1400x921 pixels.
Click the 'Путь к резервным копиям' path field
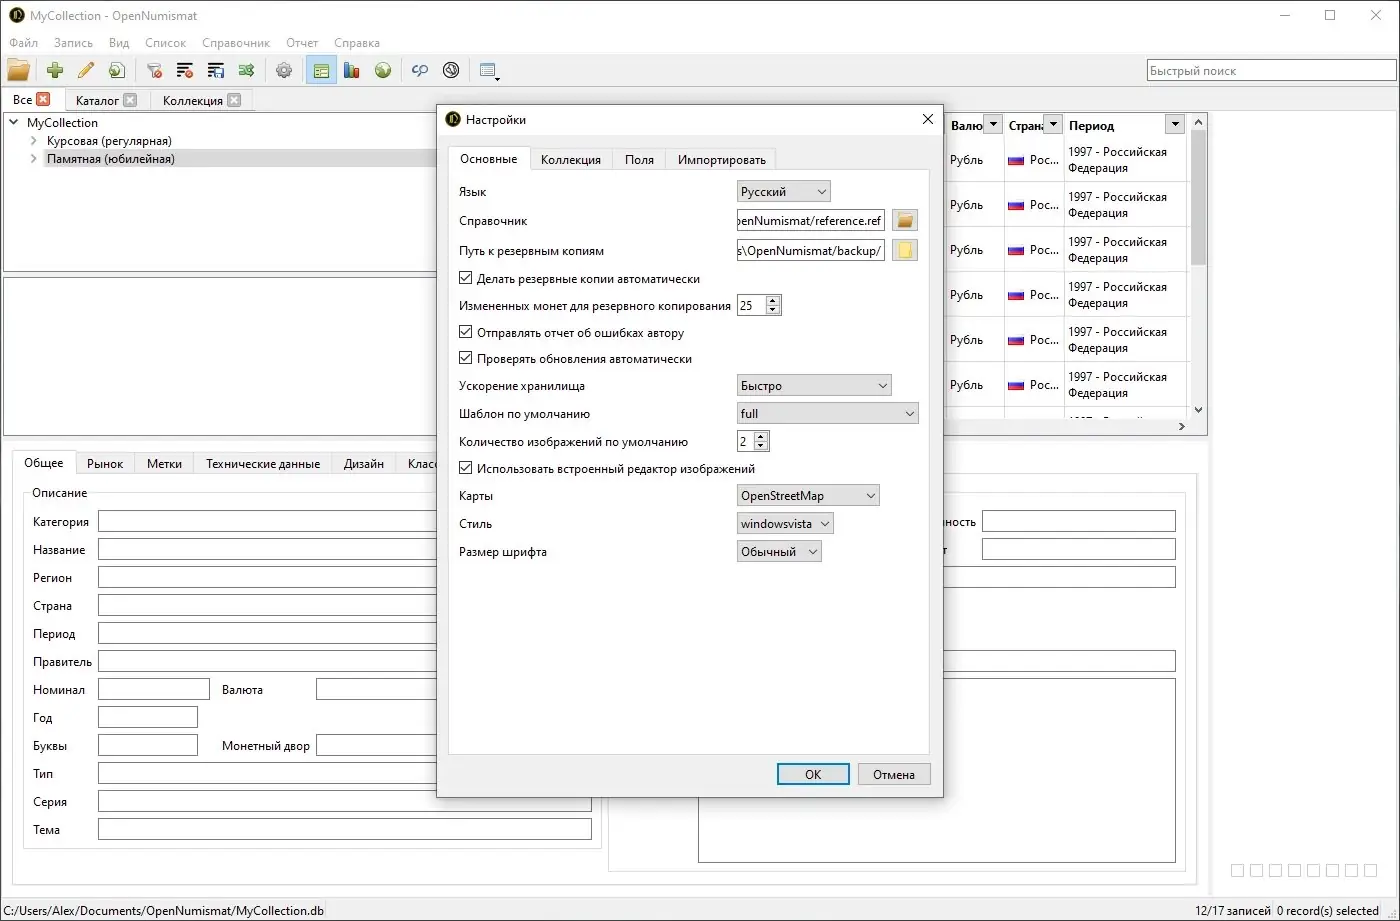click(x=811, y=250)
